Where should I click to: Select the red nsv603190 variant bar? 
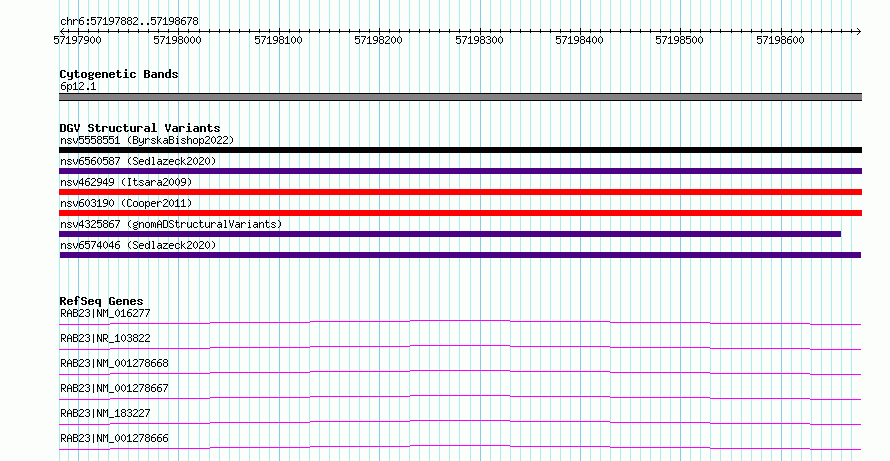pyautogui.click(x=460, y=213)
